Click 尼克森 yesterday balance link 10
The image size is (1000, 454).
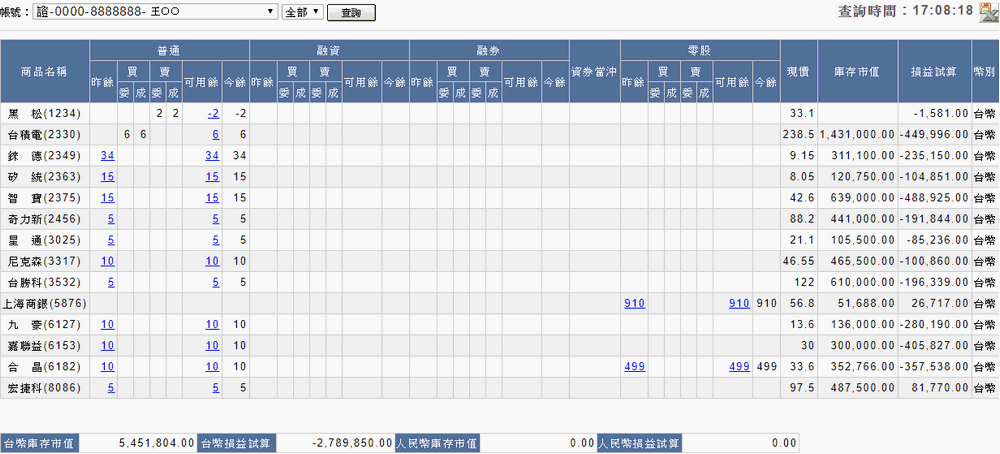(107, 260)
